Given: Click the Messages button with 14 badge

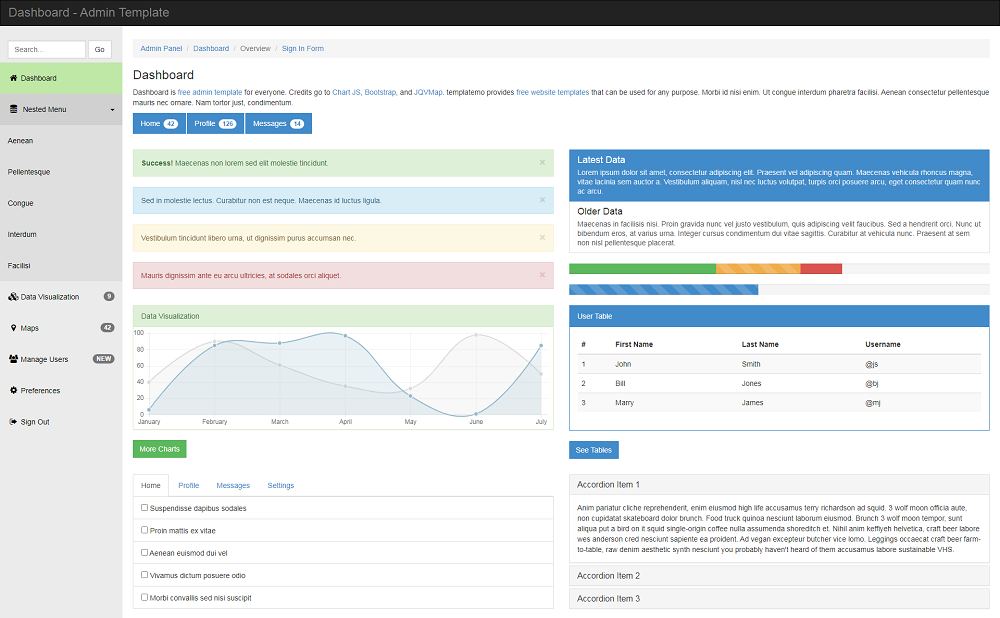Looking at the screenshot, I should [x=278, y=124].
